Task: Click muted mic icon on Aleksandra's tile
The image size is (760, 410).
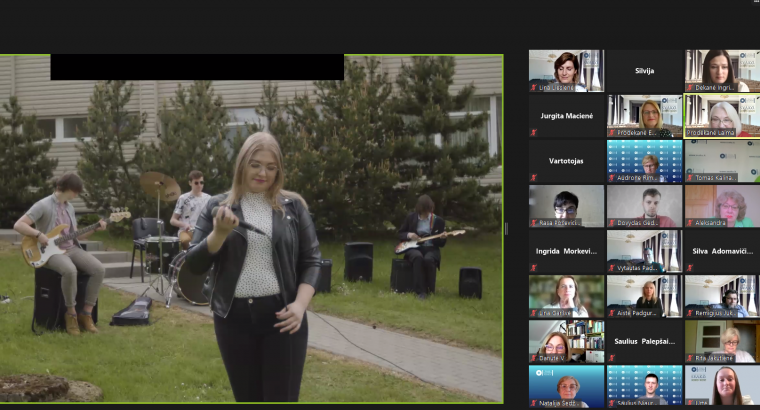Action: point(690,223)
